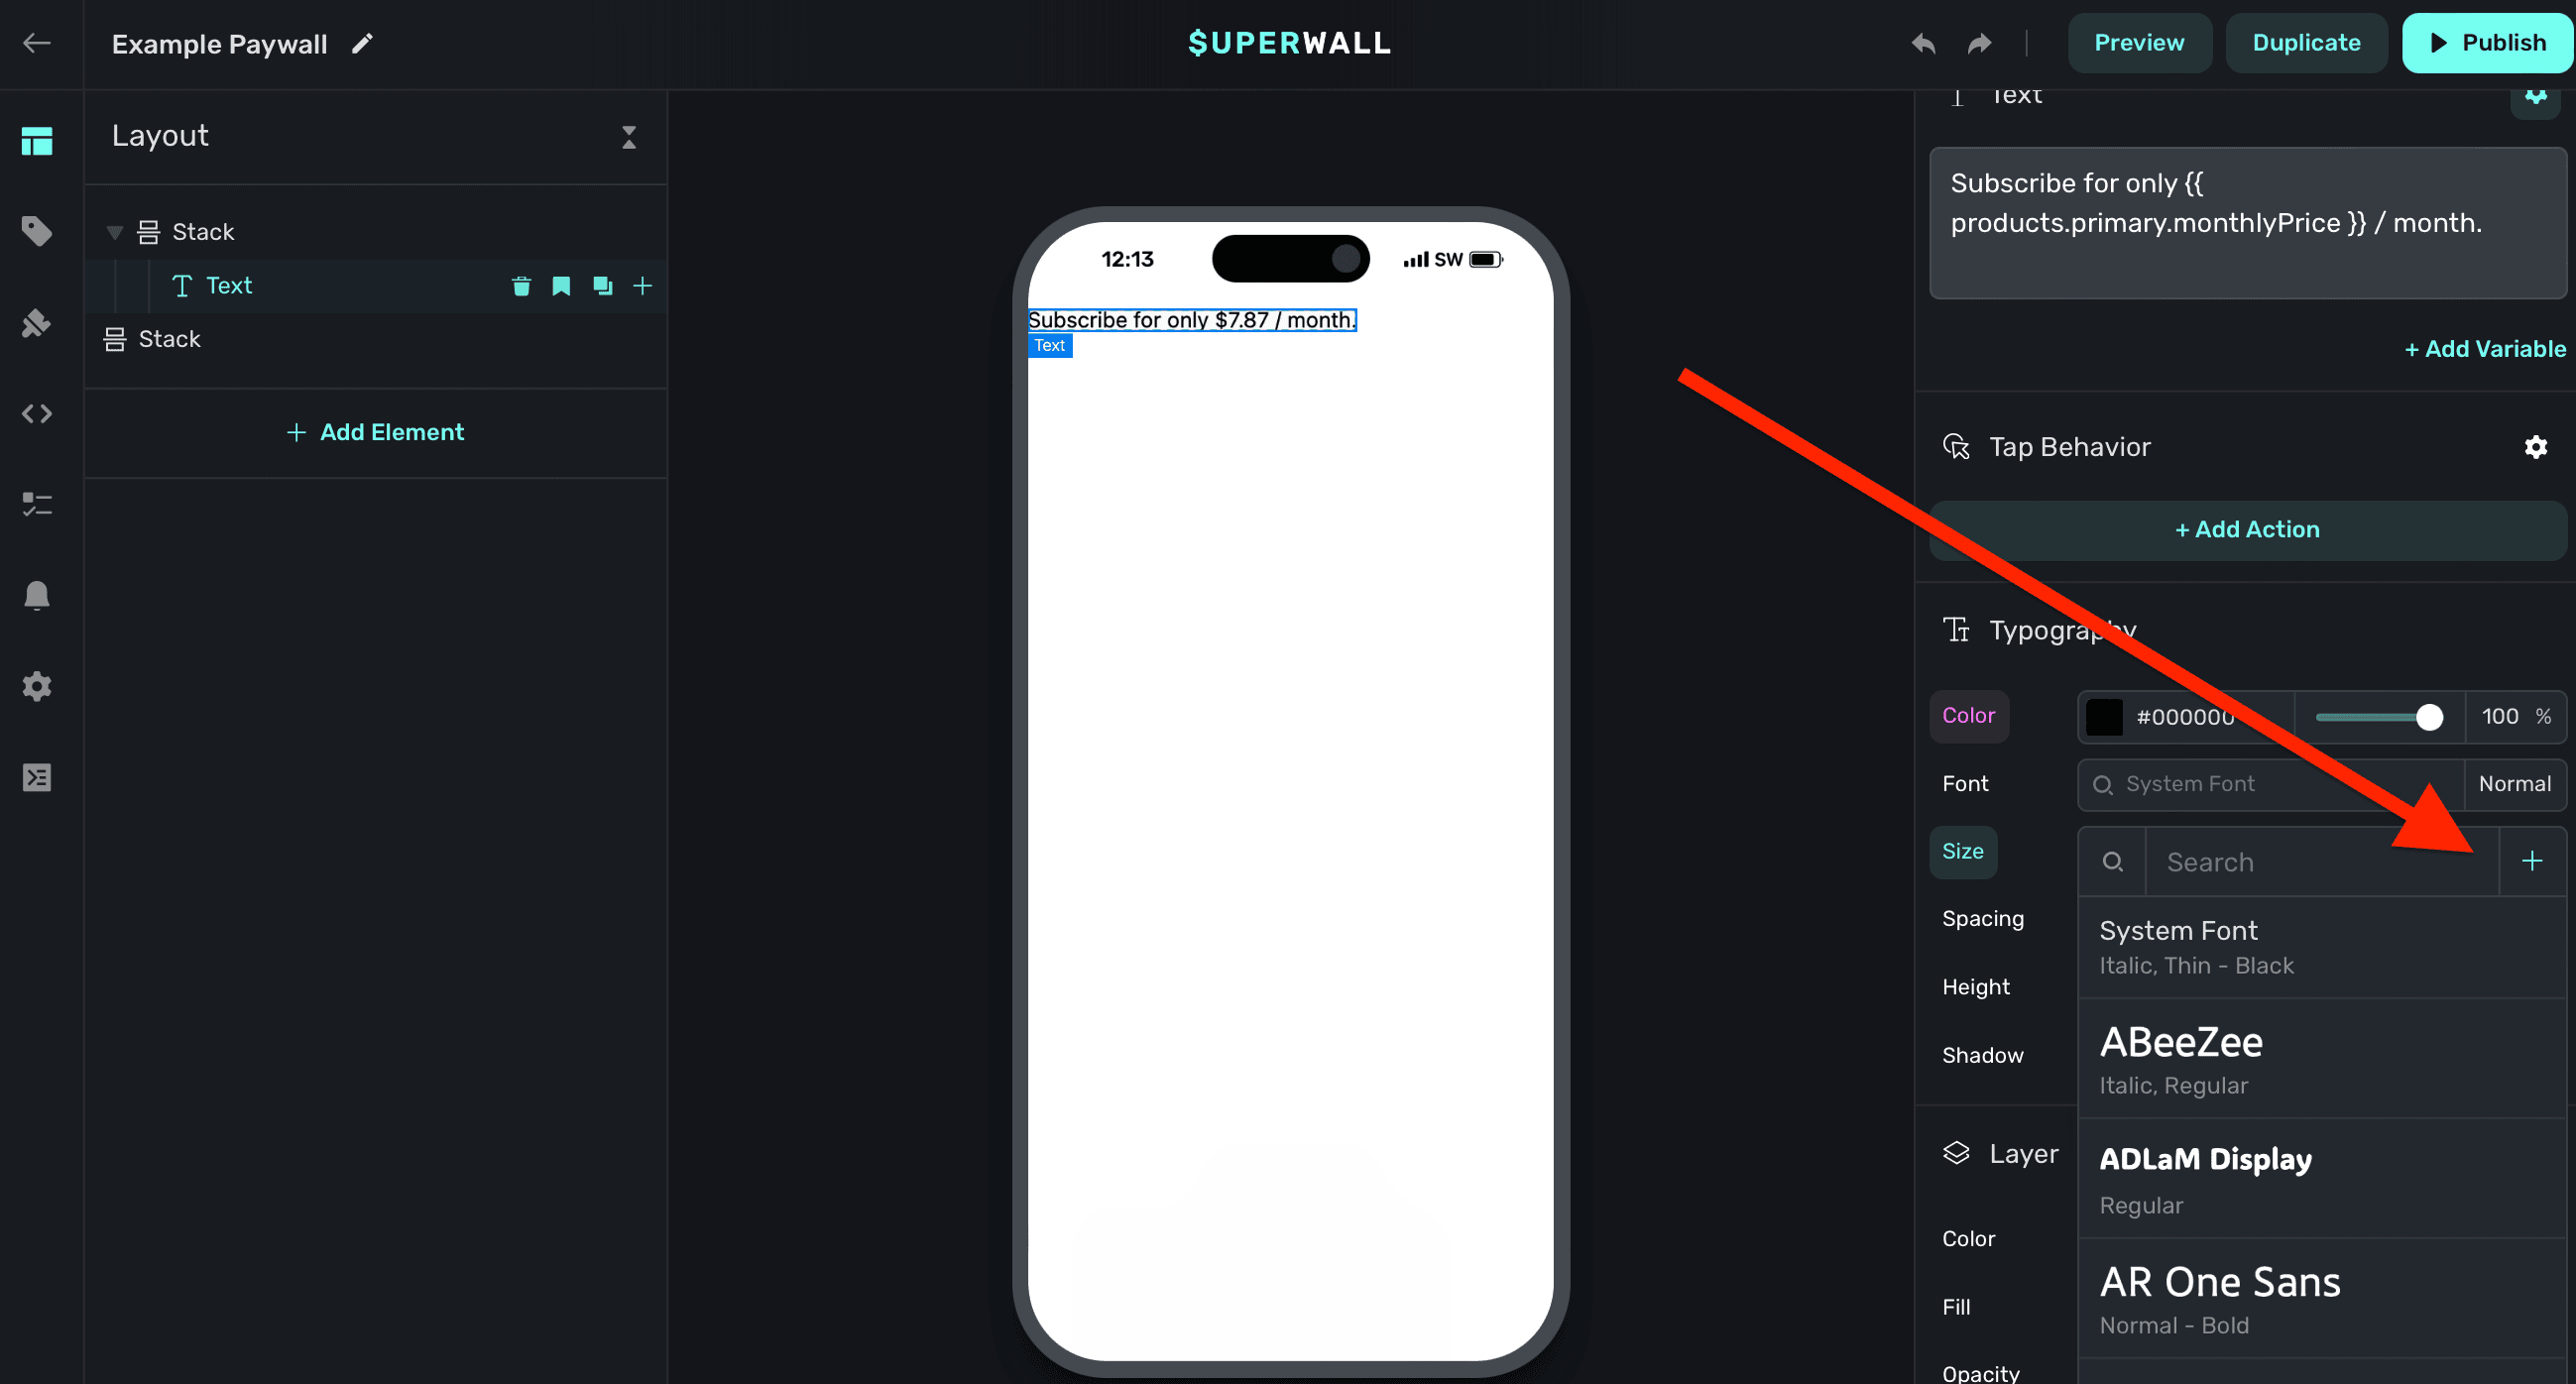
Task: Click the bookmark icon on Text layer
Action: click(561, 286)
